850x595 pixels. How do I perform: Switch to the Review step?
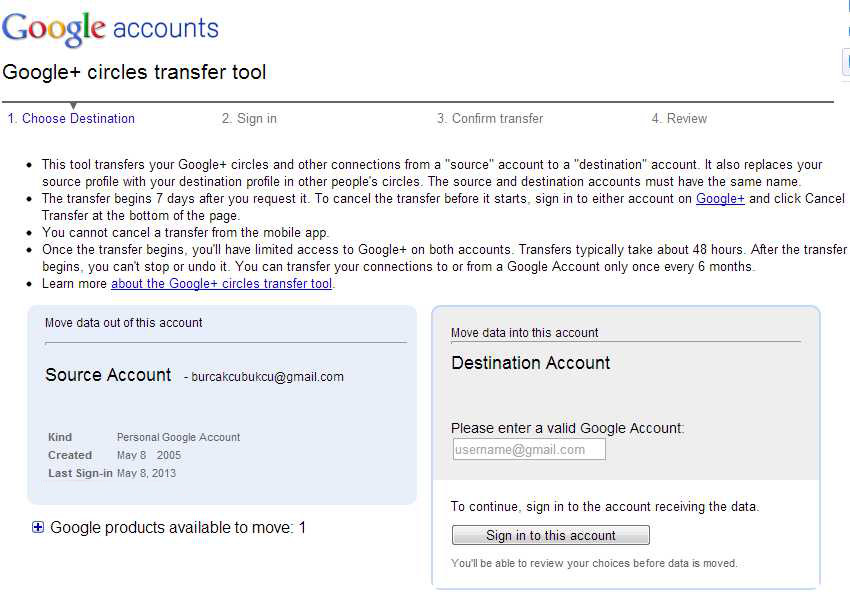coord(679,118)
